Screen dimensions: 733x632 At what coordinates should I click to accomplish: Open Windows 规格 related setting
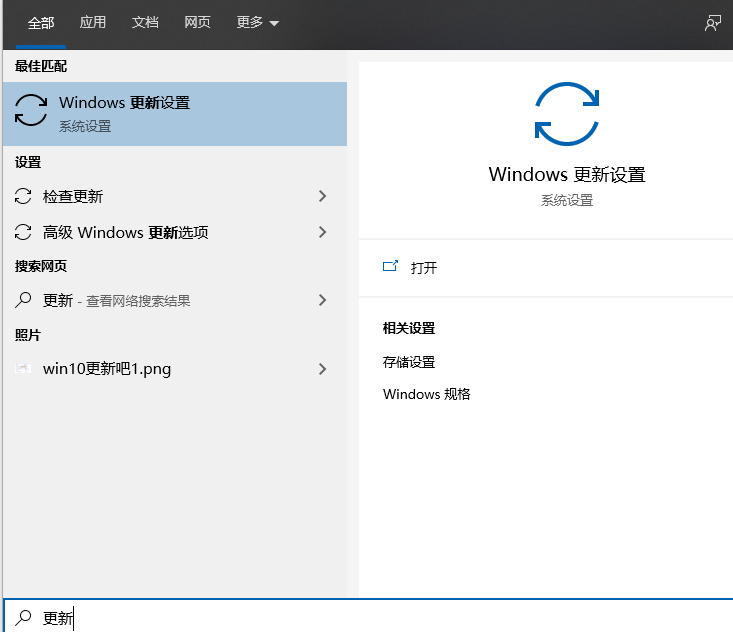[426, 394]
